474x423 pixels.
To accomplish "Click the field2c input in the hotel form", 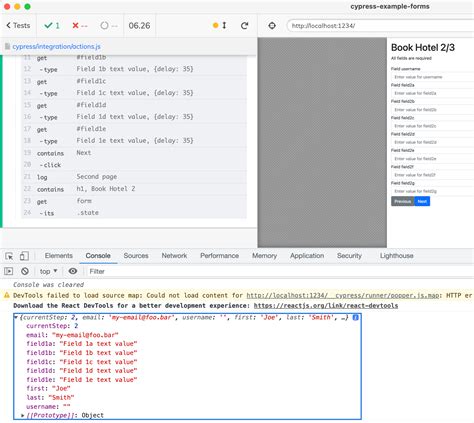I will [x=432, y=126].
